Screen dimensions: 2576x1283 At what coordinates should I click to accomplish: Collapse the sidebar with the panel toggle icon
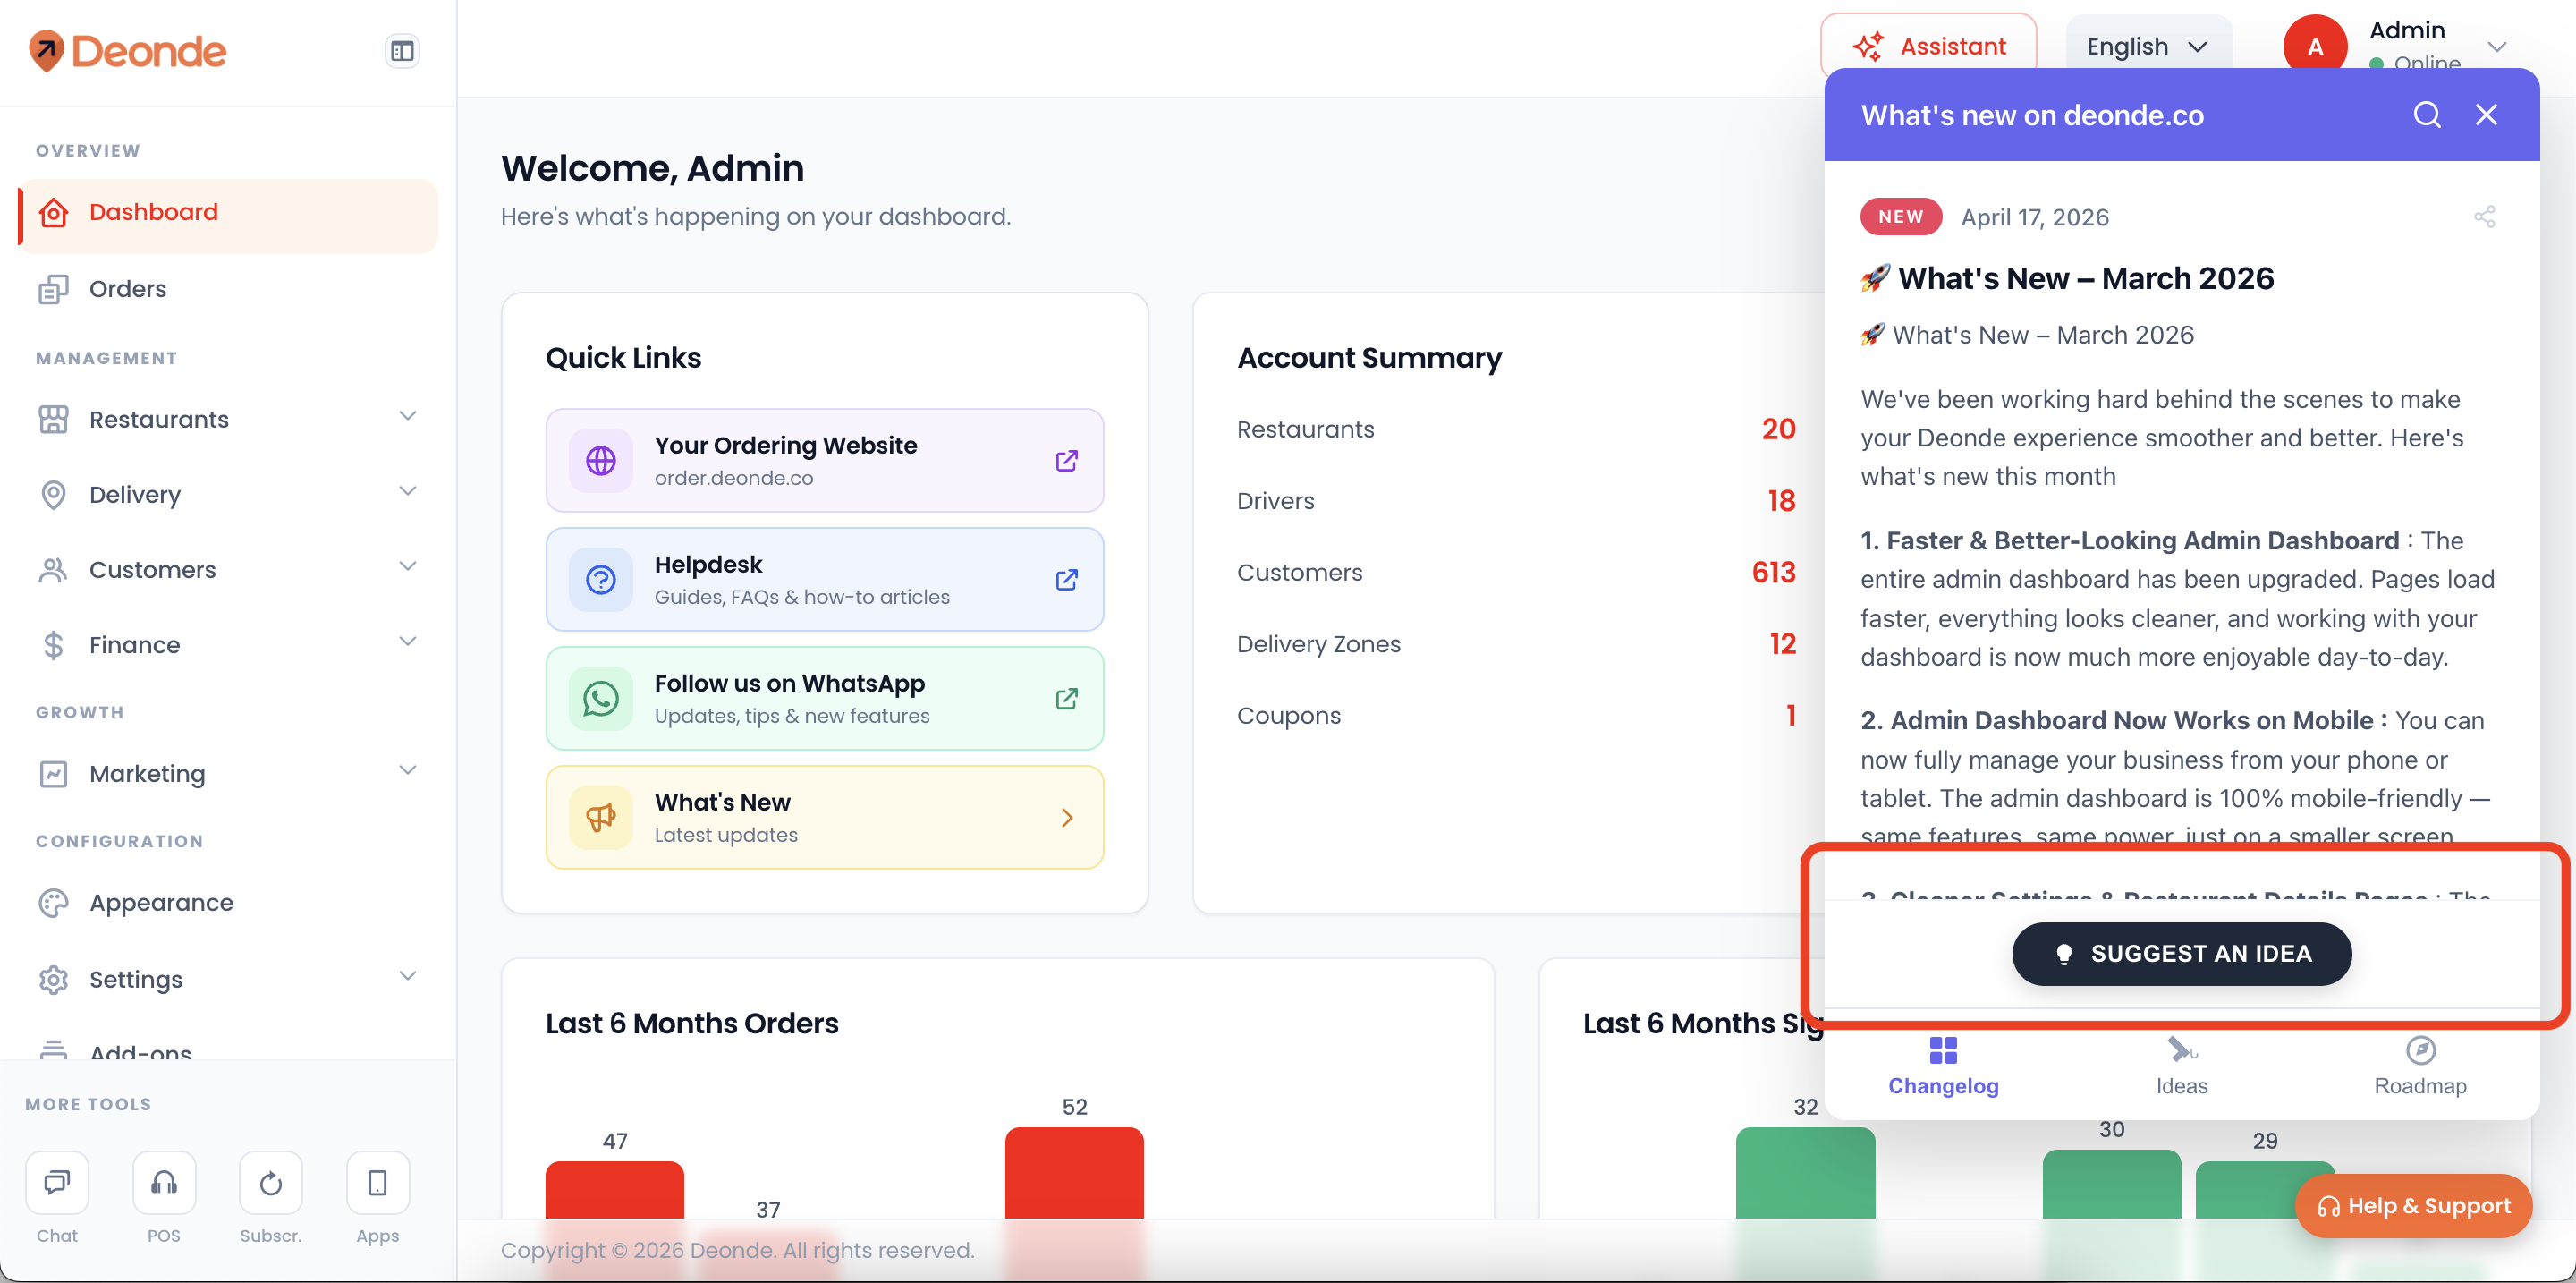(x=402, y=50)
